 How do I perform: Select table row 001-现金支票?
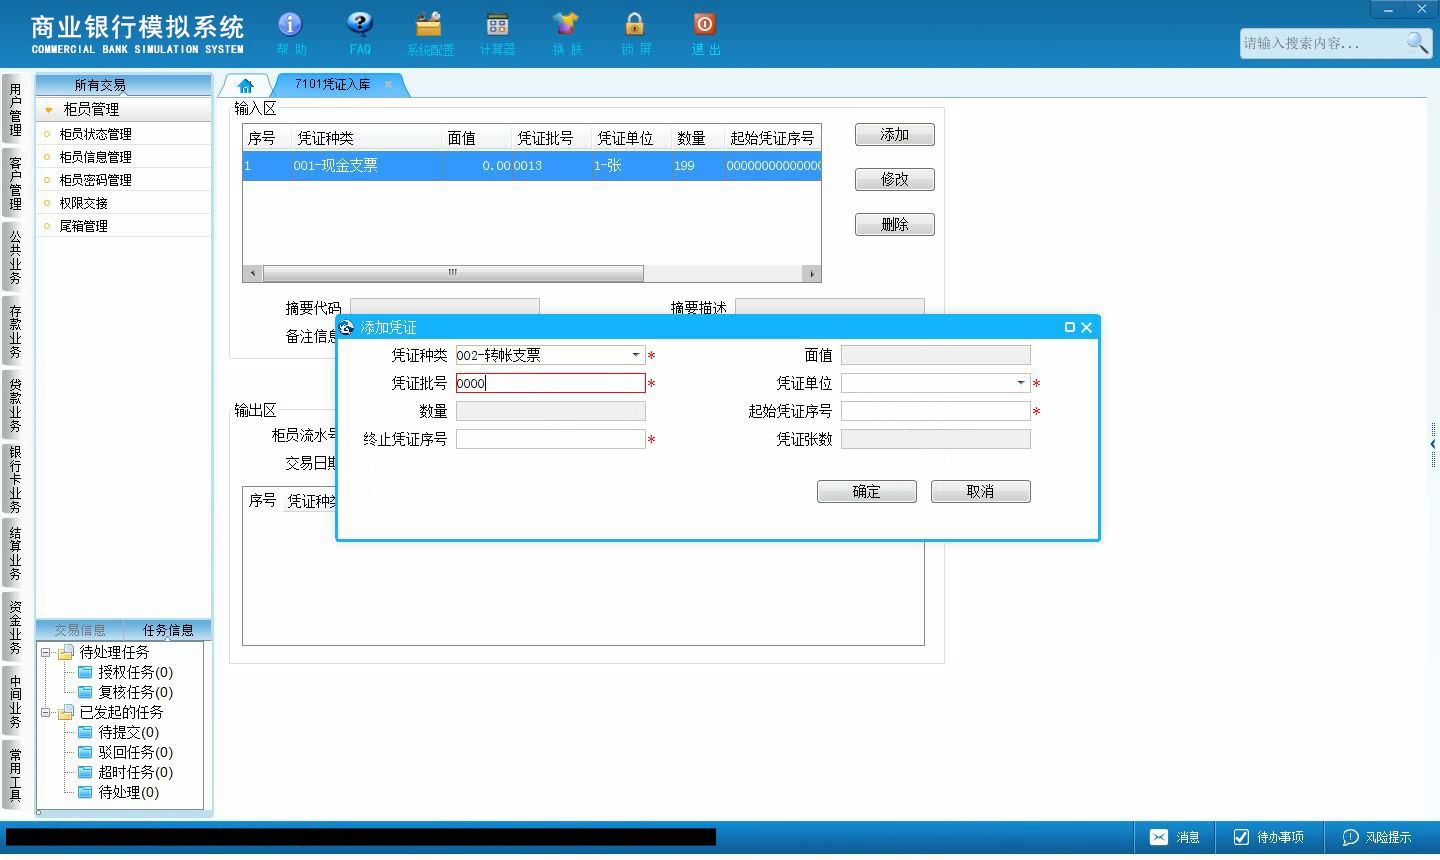pyautogui.click(x=532, y=166)
